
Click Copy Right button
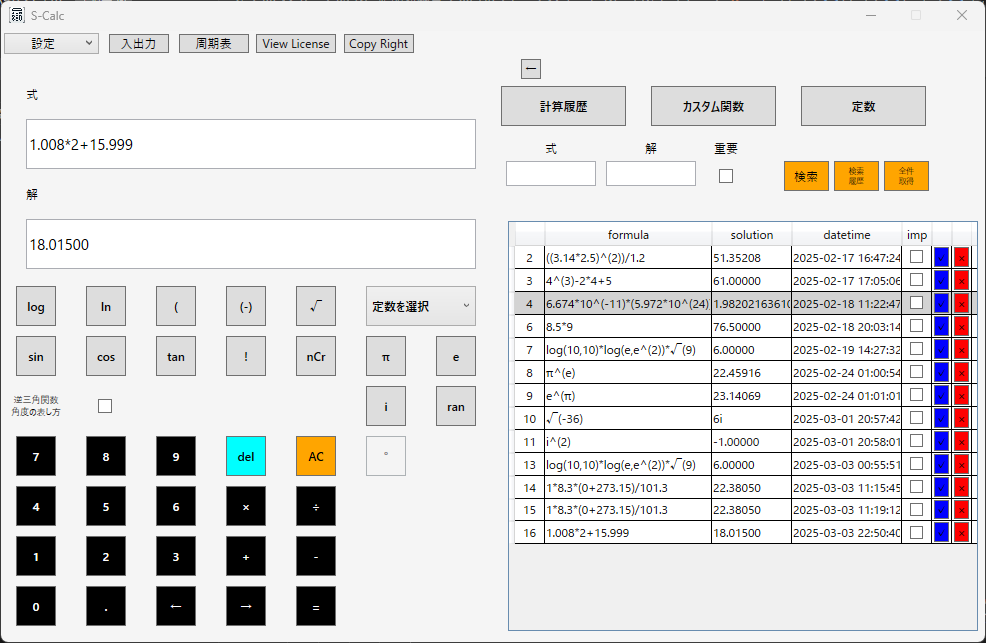point(379,43)
